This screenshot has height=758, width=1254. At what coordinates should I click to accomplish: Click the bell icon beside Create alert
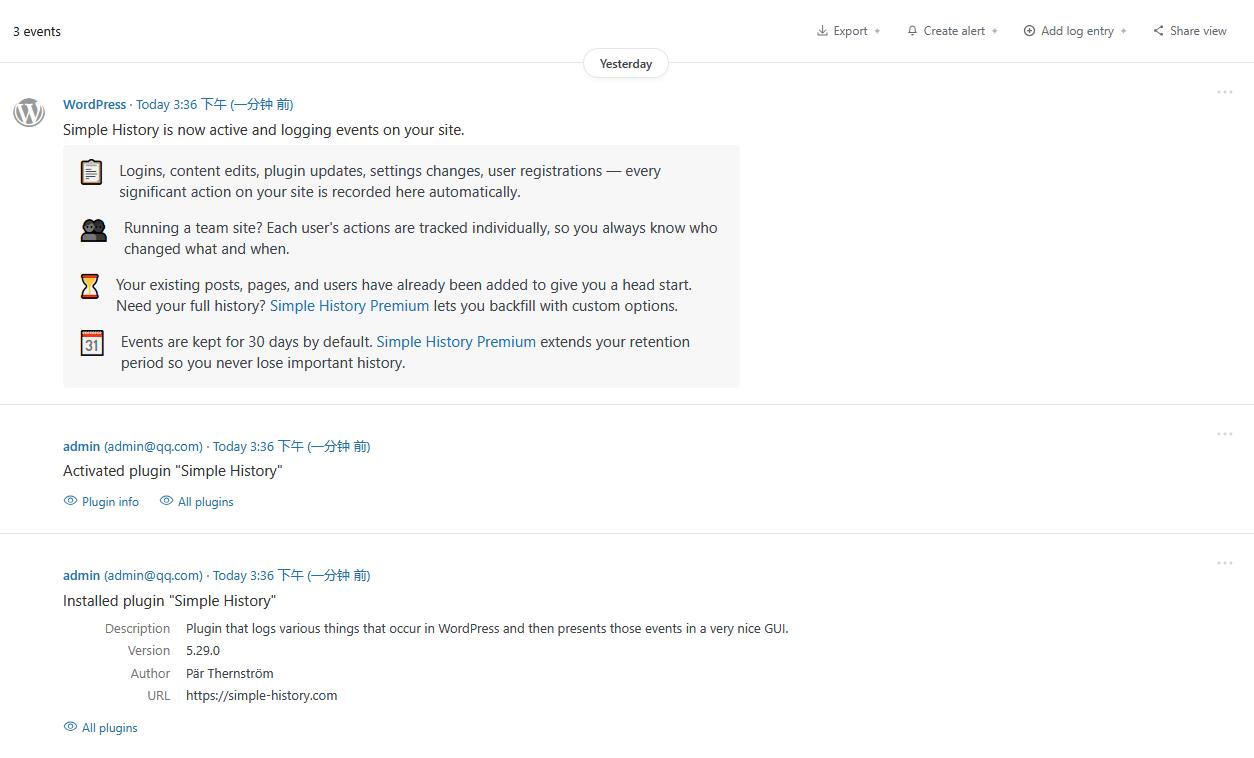tap(912, 31)
